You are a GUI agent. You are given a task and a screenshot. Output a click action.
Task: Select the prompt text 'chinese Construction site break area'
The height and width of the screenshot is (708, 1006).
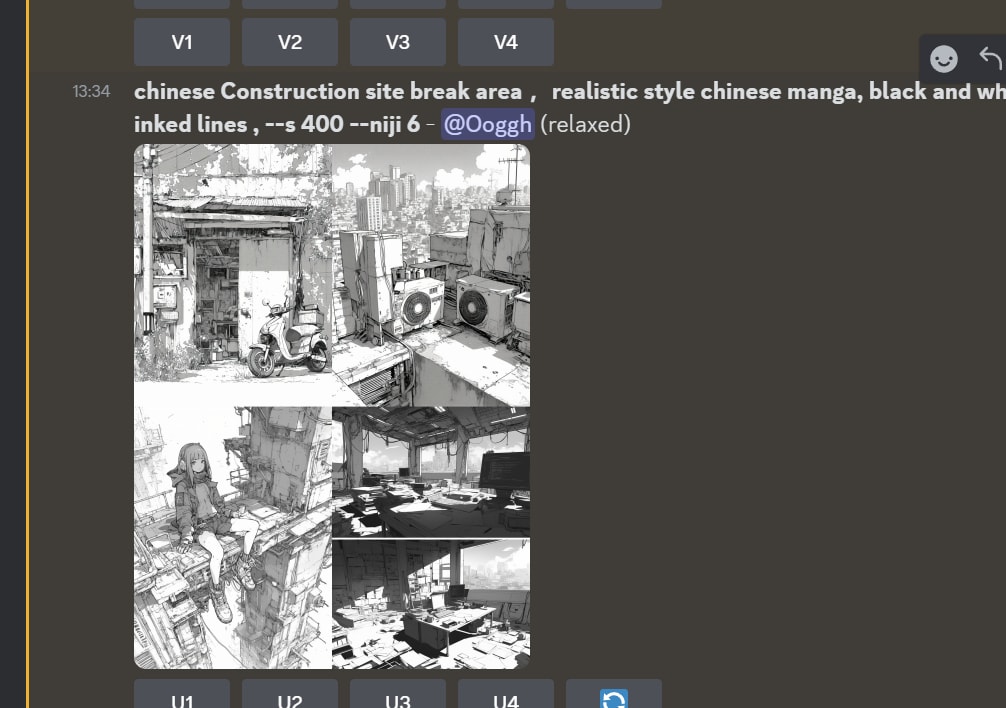[328, 91]
